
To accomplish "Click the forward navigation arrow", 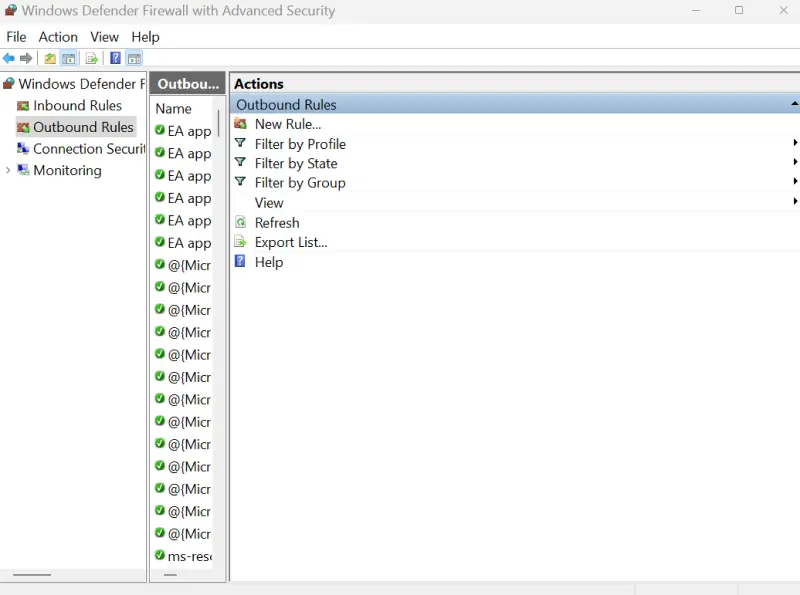I will pyautogui.click(x=26, y=58).
